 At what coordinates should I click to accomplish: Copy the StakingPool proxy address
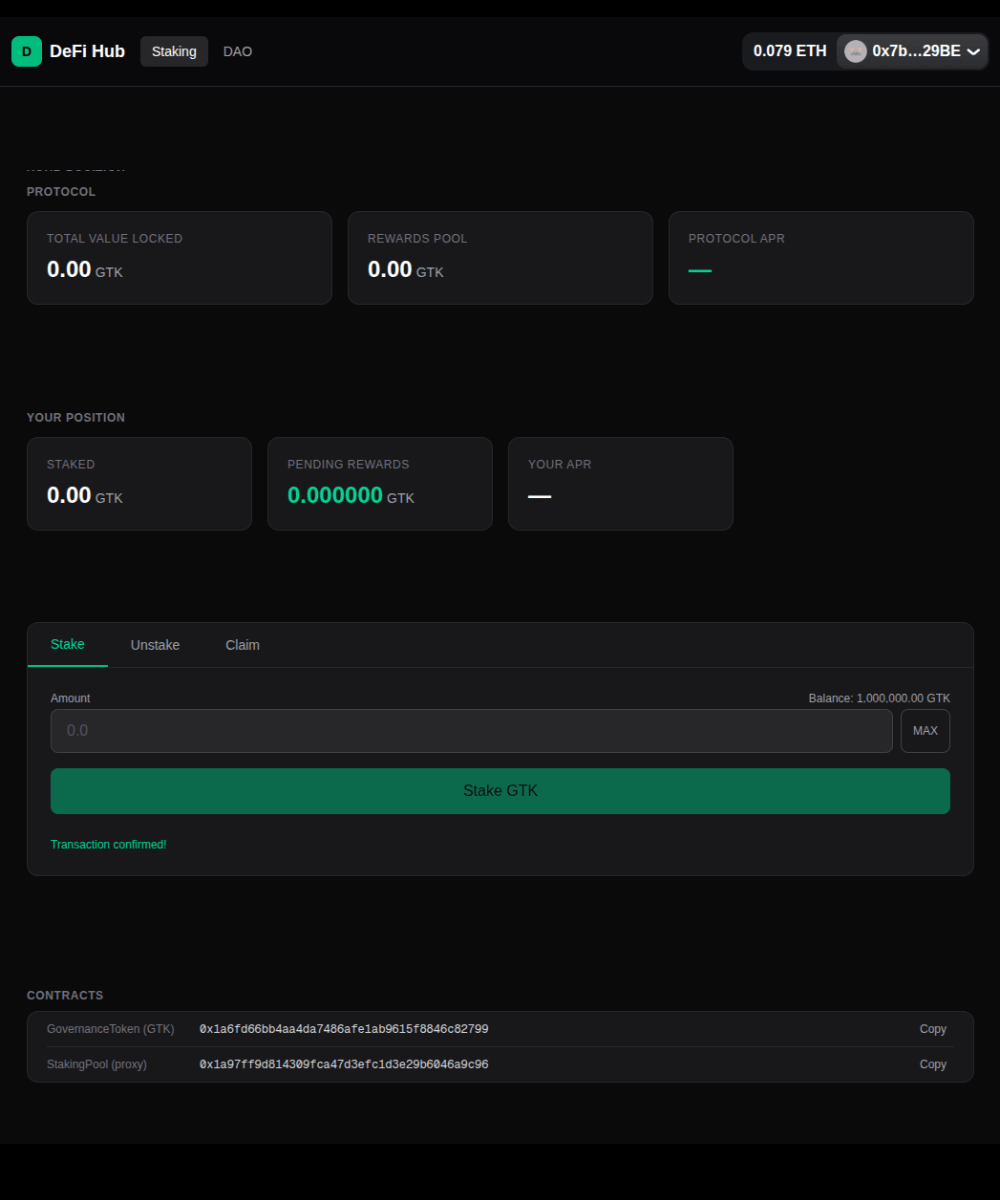tap(933, 1064)
